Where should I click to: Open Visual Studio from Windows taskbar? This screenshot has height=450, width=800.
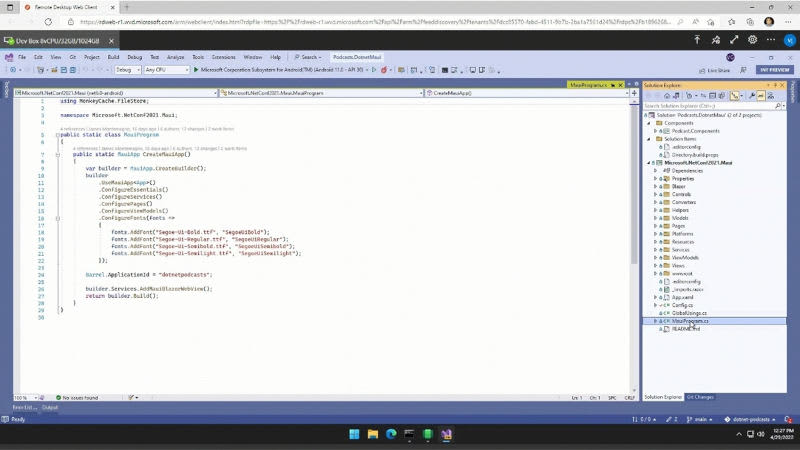(446, 435)
